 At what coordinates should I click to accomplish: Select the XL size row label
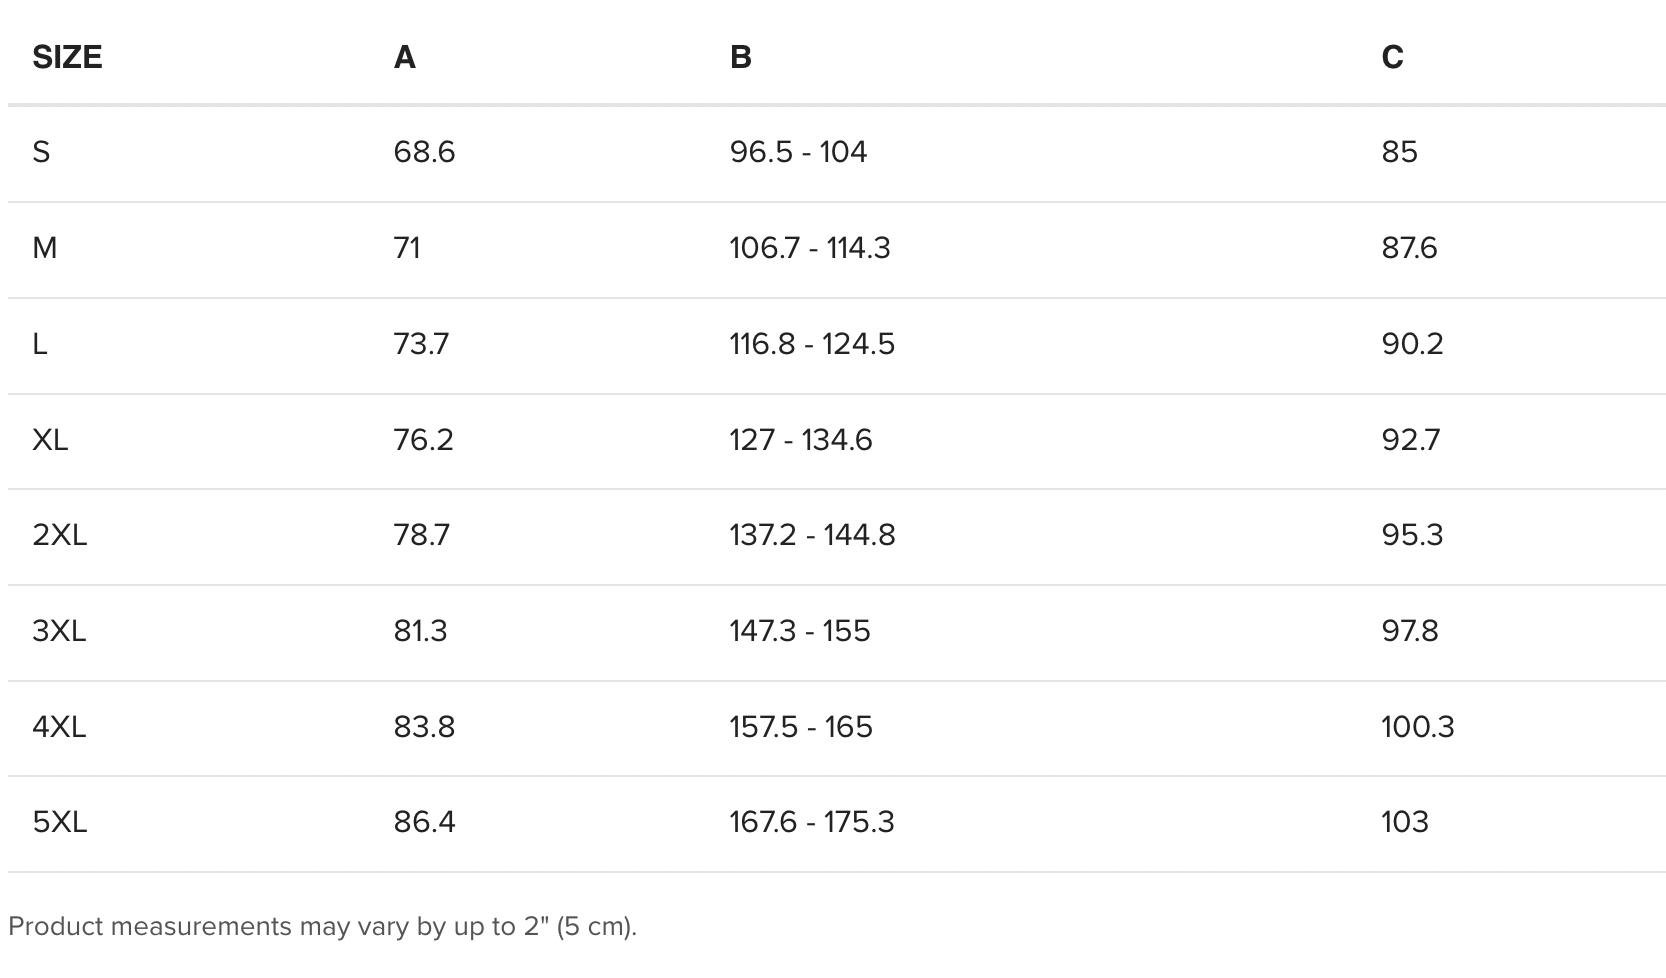point(50,440)
